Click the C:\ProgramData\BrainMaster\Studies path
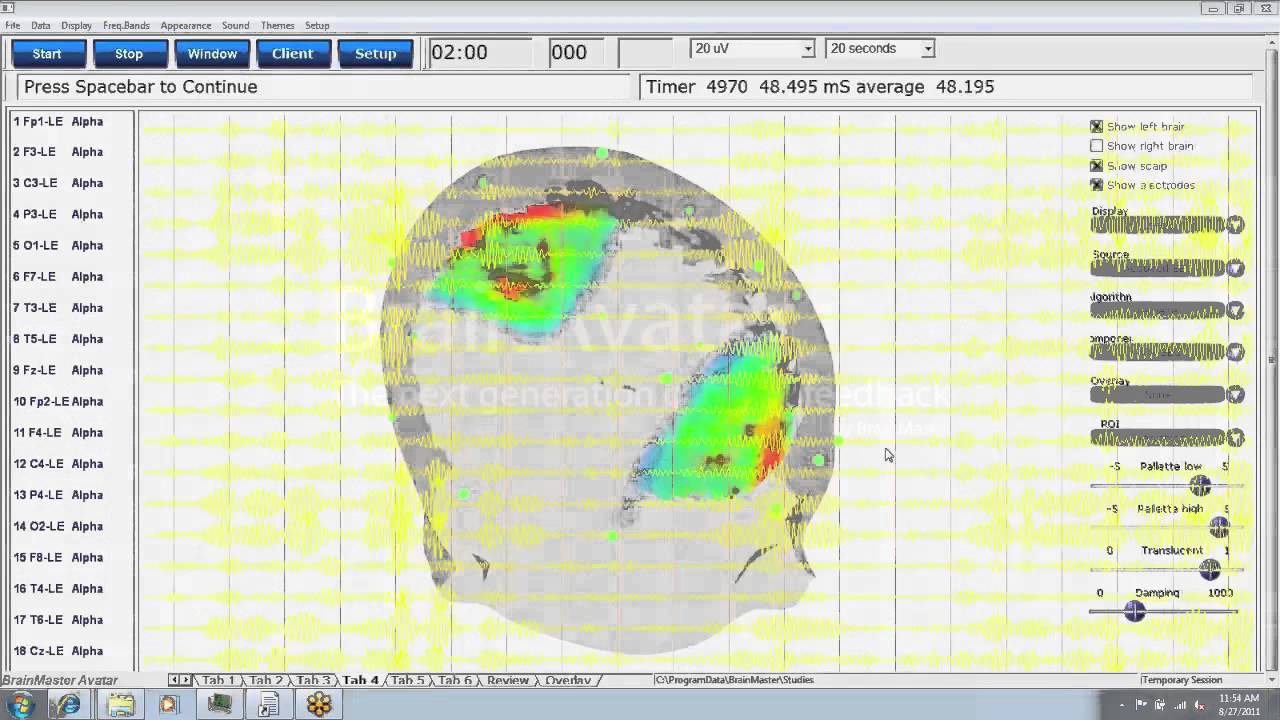This screenshot has width=1280, height=720. click(735, 680)
